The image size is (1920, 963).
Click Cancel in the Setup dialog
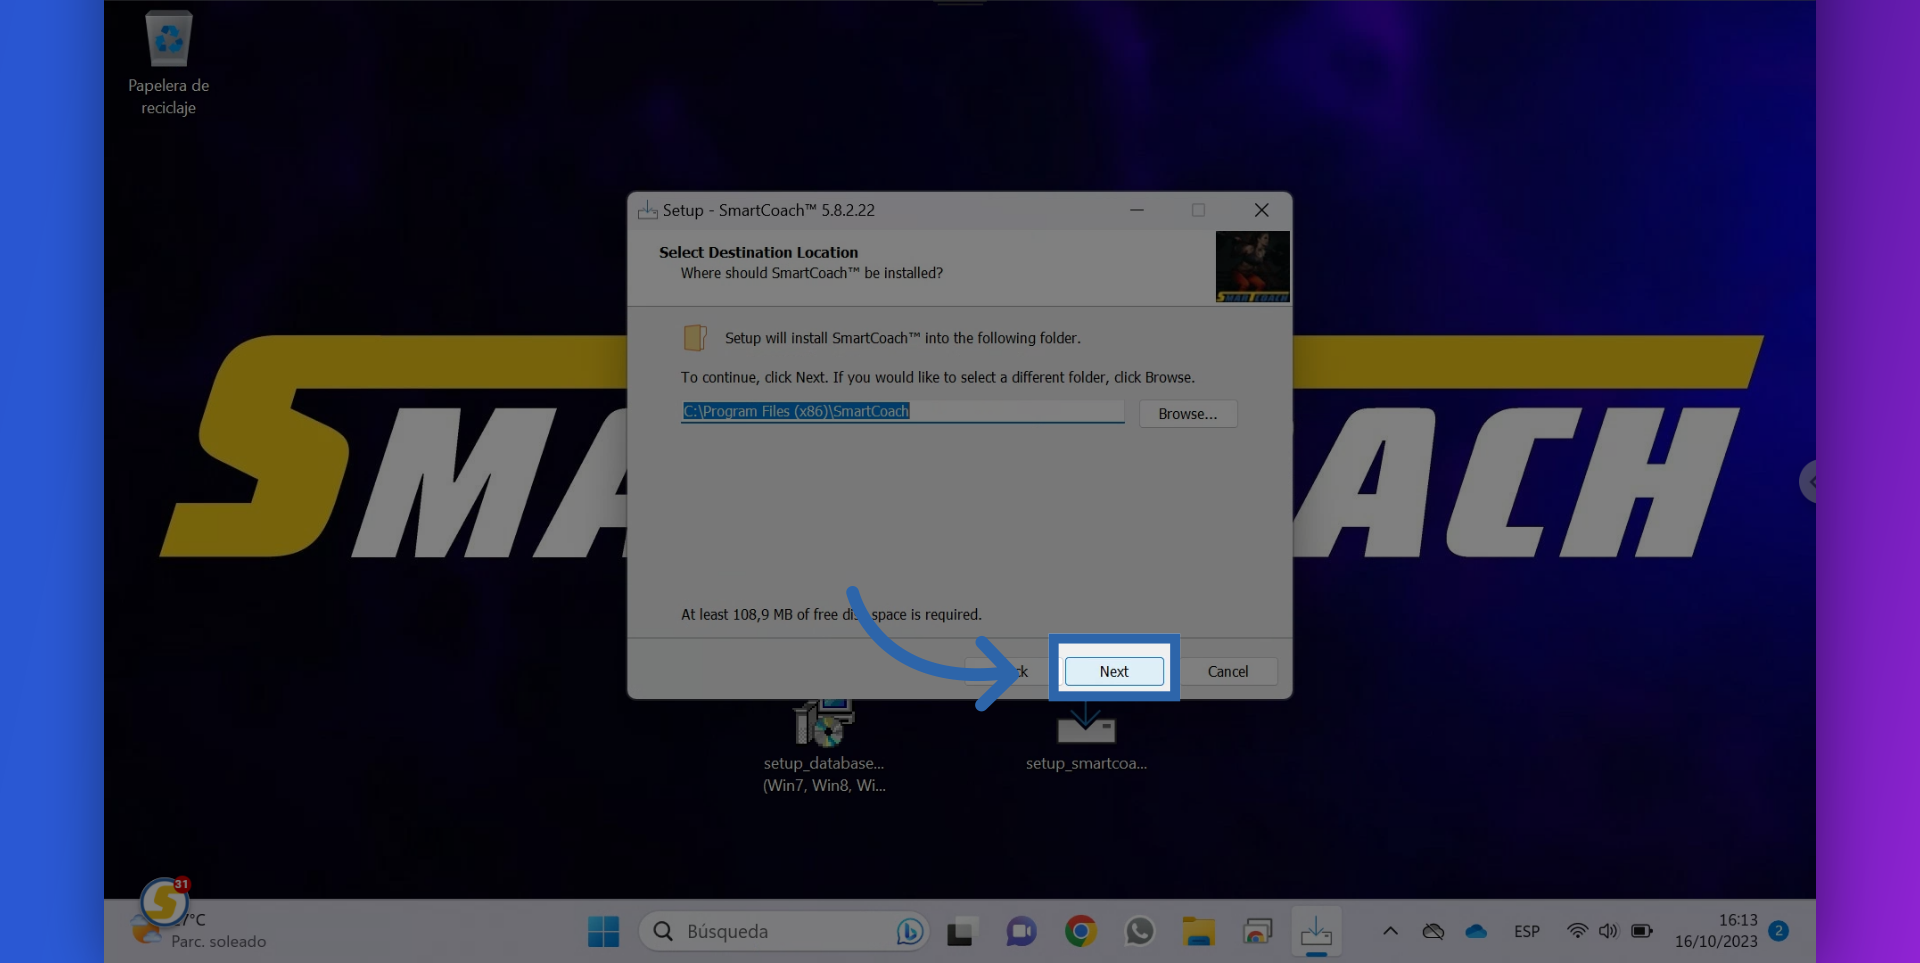(1228, 671)
